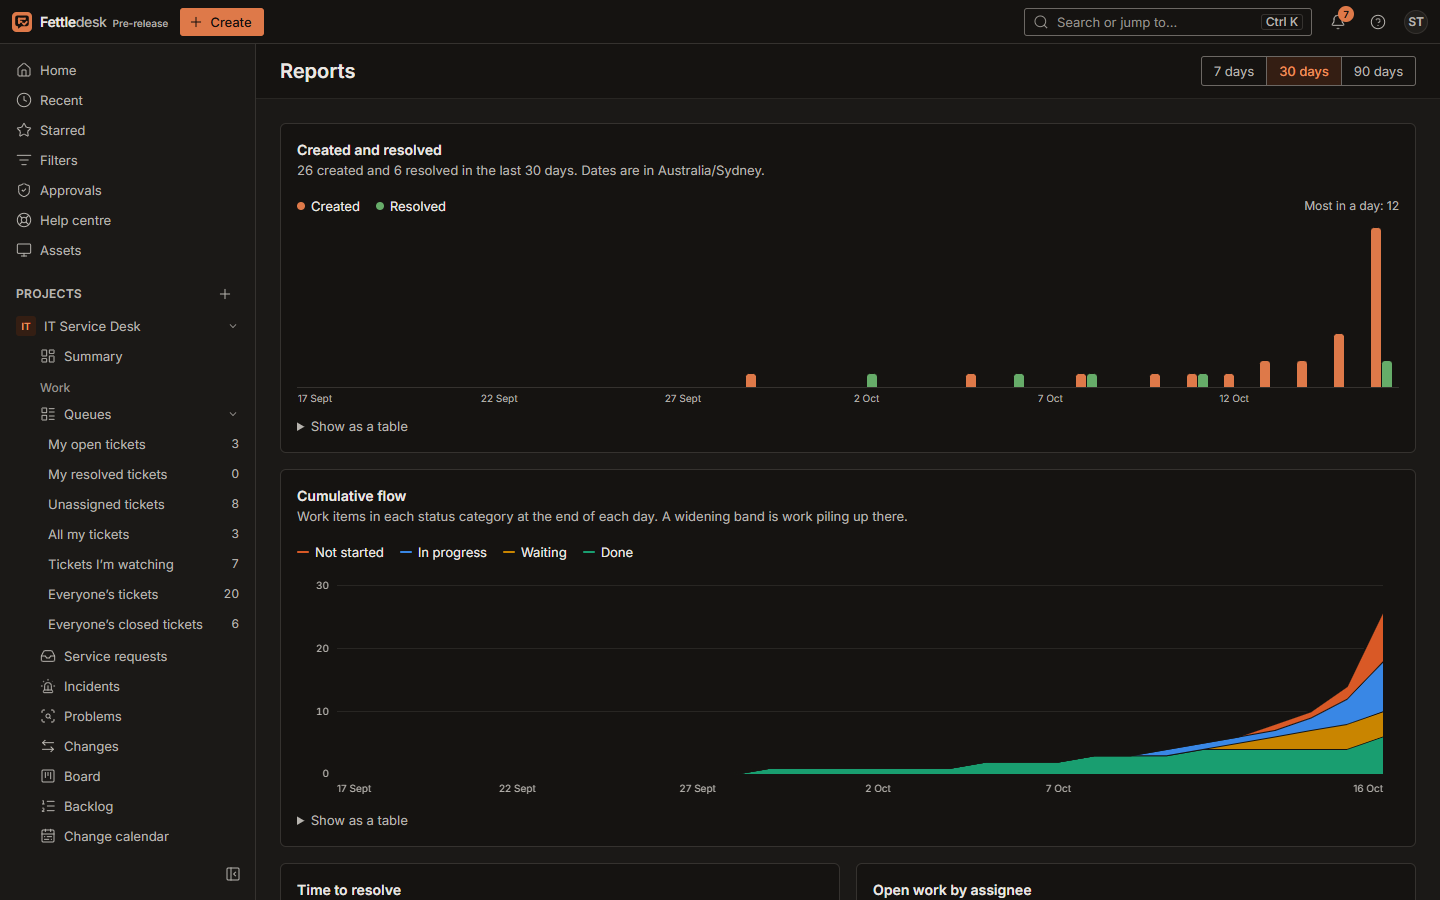
Task: Click the Board icon
Action: pyautogui.click(x=48, y=776)
